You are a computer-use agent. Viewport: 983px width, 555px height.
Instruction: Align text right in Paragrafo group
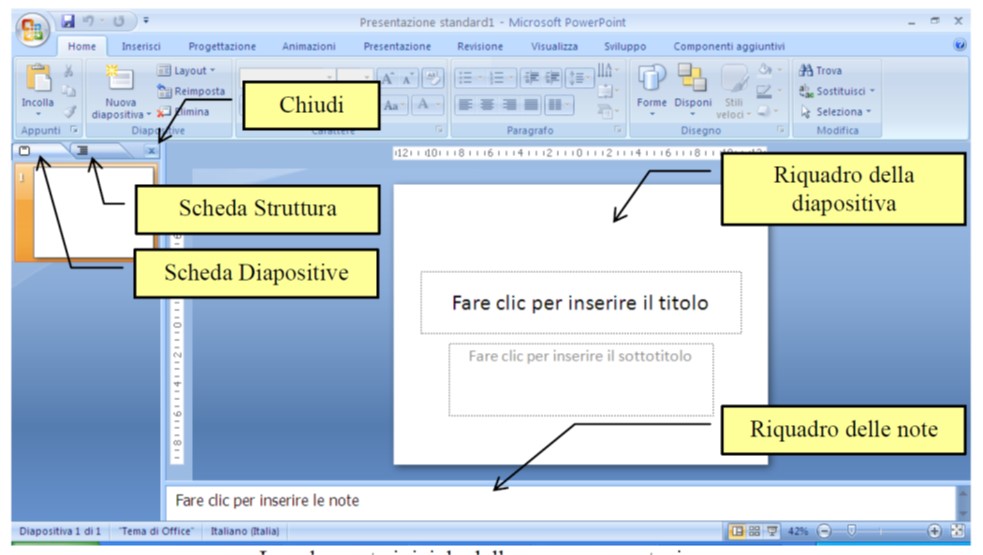pyautogui.click(x=509, y=105)
